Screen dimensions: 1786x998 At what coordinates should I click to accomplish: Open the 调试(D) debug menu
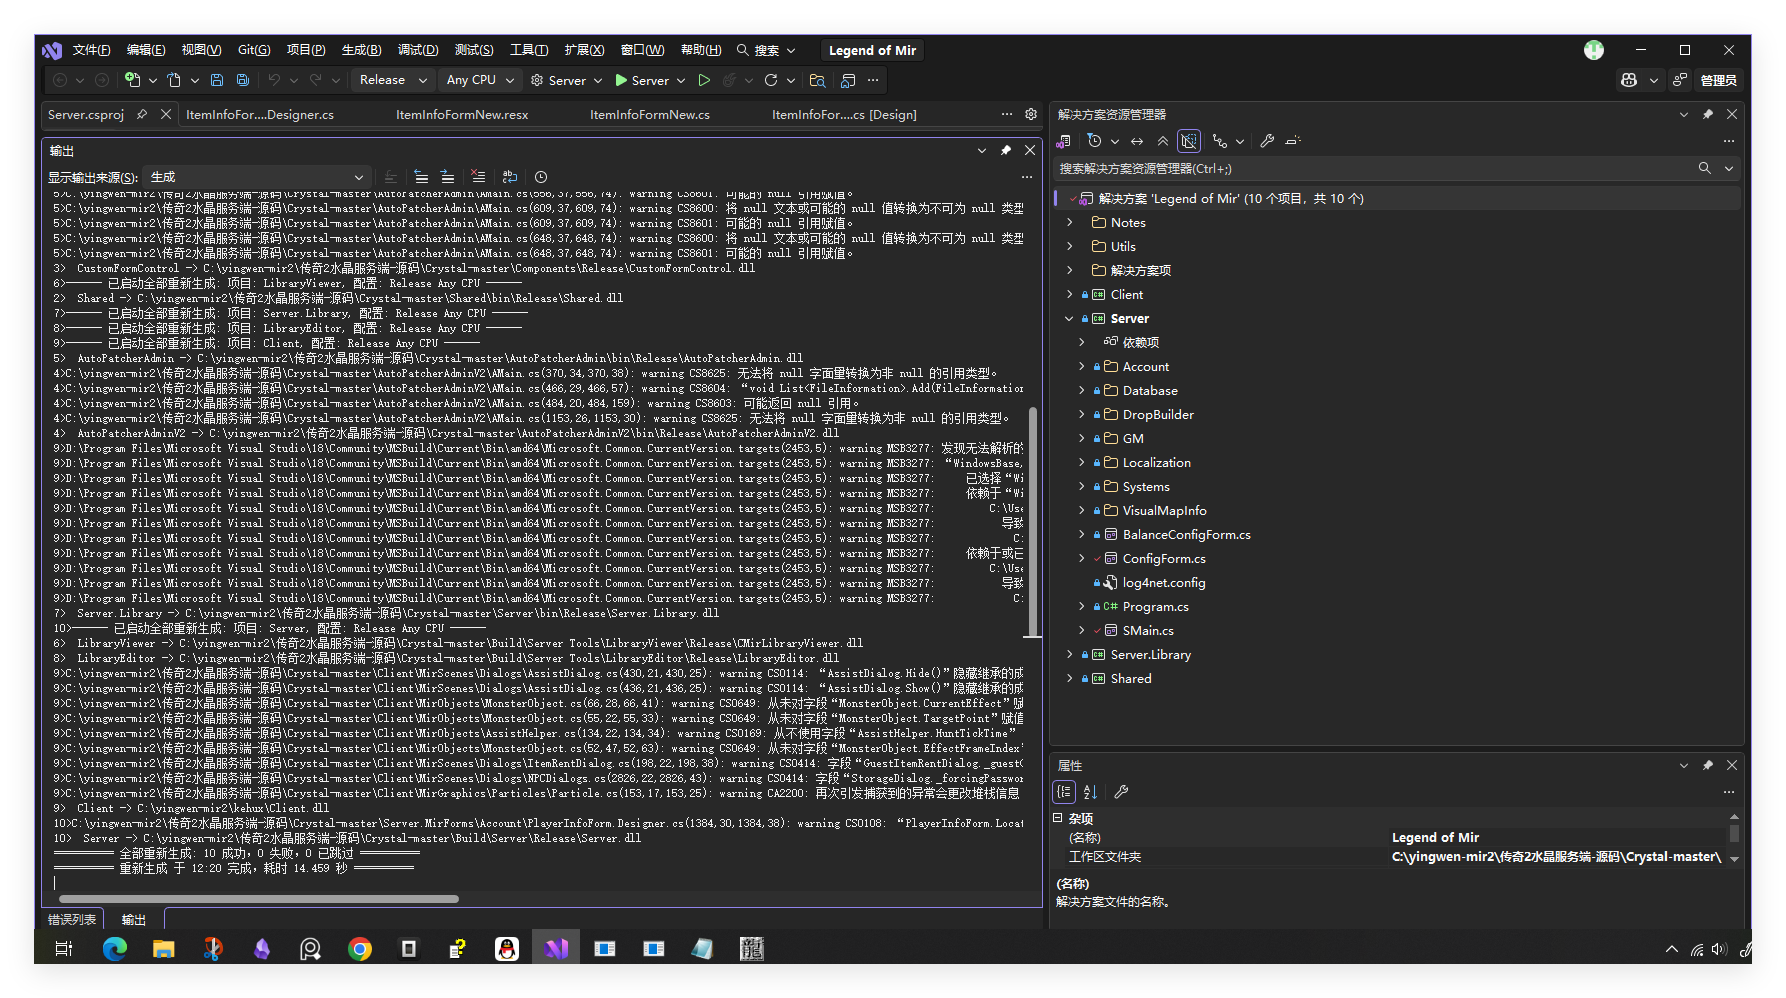coord(418,50)
